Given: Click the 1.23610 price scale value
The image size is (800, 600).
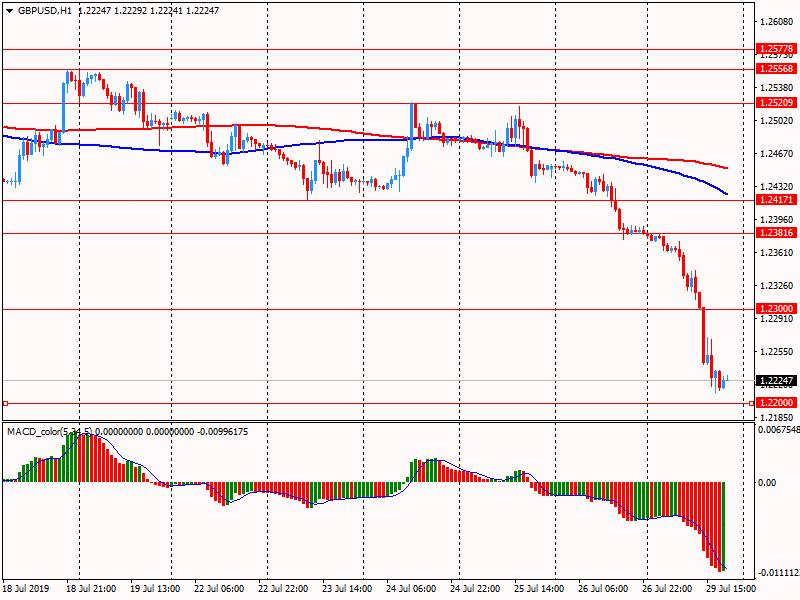Looking at the screenshot, I should [x=777, y=253].
